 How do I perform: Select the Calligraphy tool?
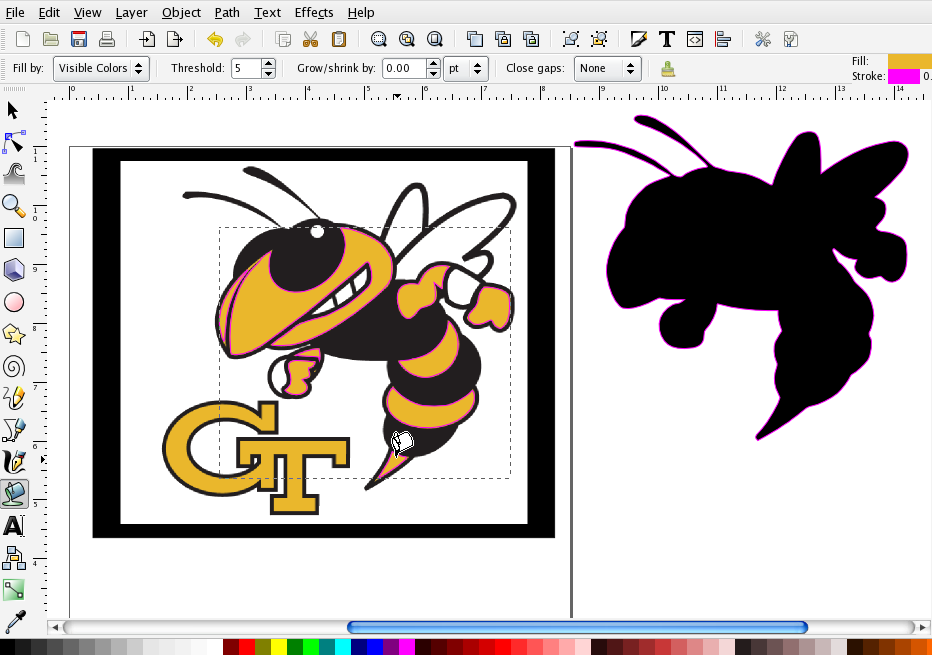tap(14, 462)
